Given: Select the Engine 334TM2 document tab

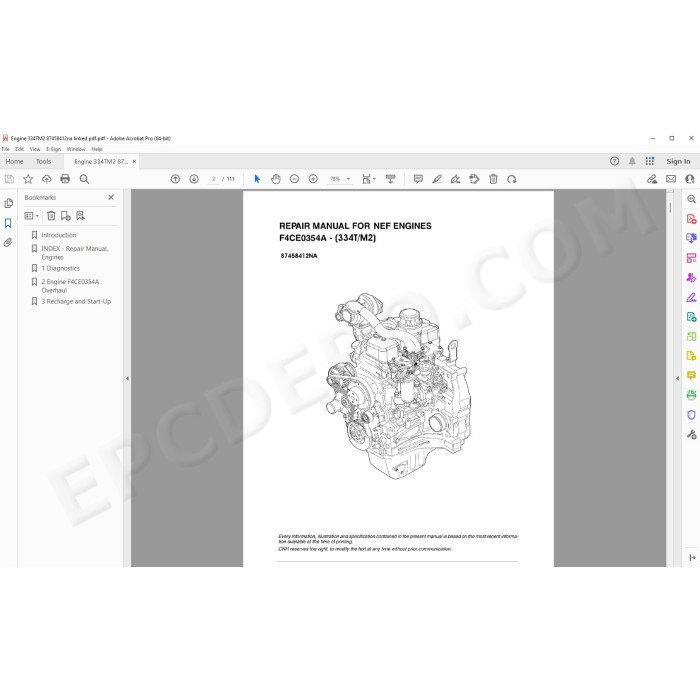Looking at the screenshot, I should point(101,162).
